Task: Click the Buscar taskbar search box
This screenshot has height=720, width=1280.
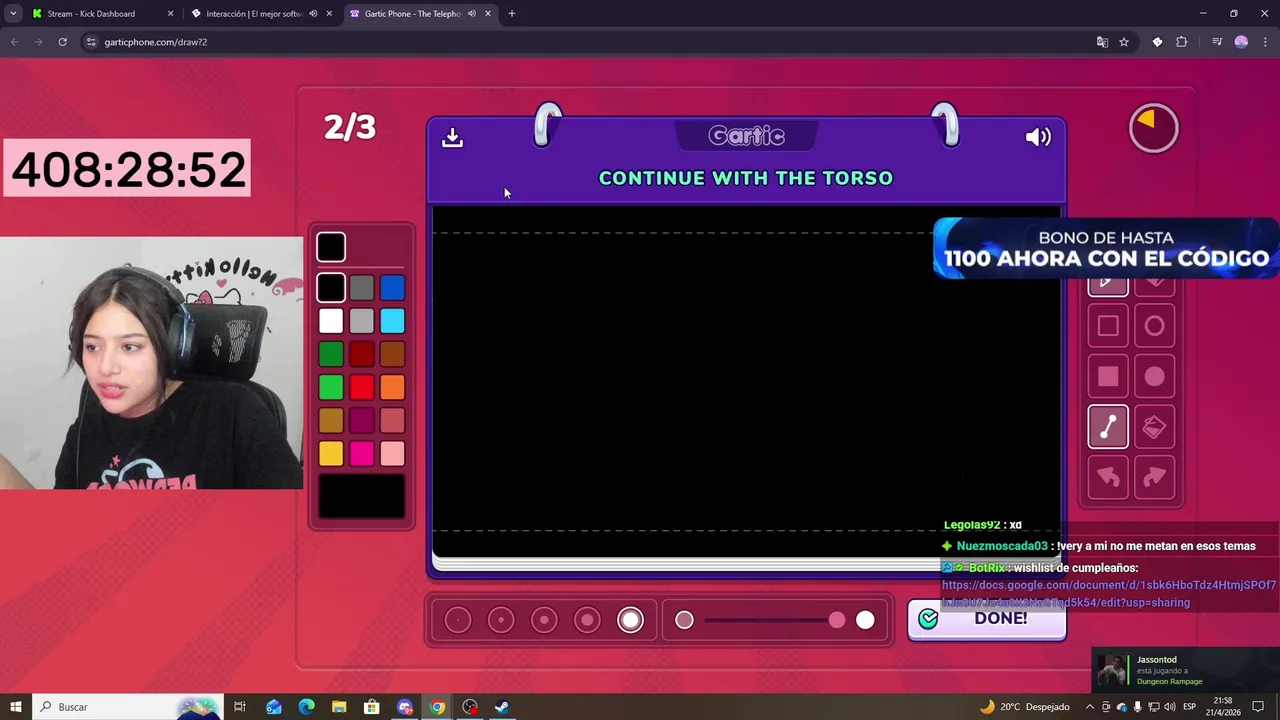Action: point(128,707)
